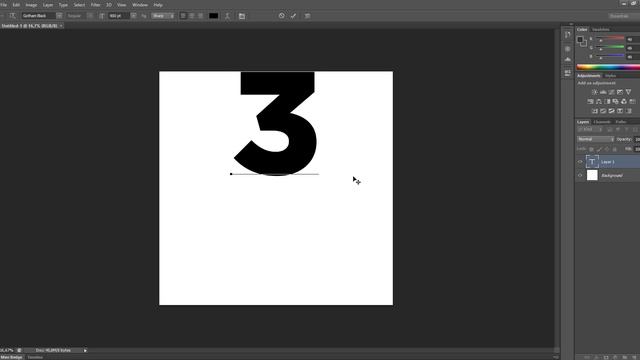Toggle lock image pixels brush icon
The image size is (640, 360).
point(599,149)
